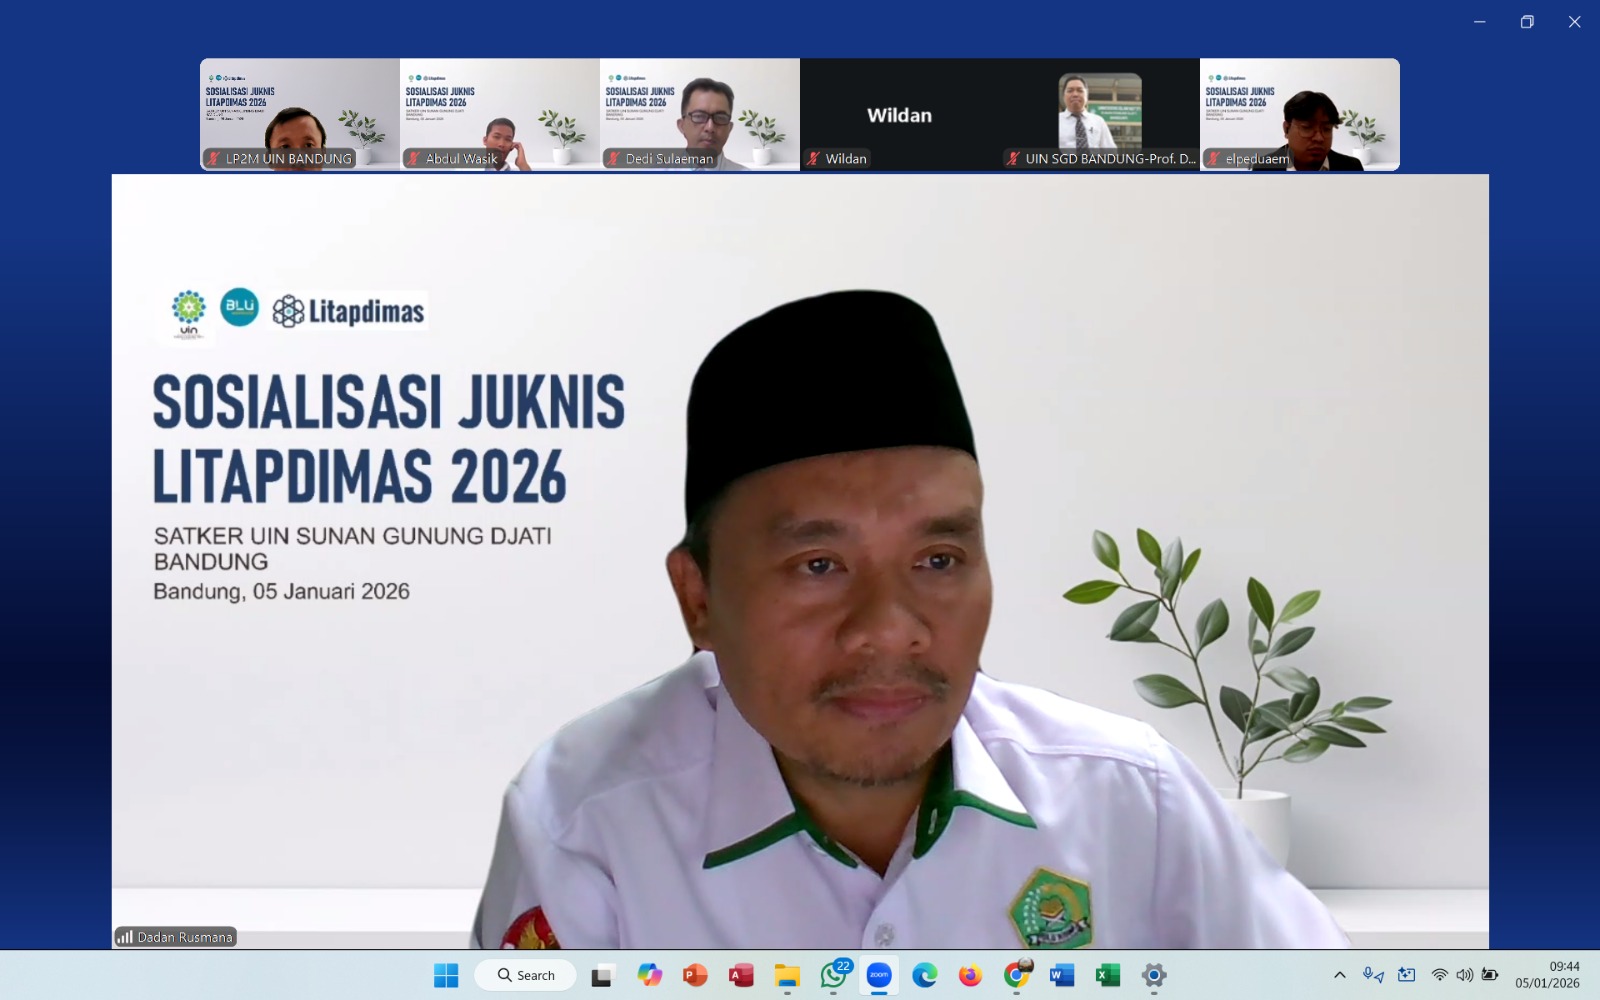Open the Windows Start menu
Image resolution: width=1600 pixels, height=1000 pixels.
click(x=446, y=975)
